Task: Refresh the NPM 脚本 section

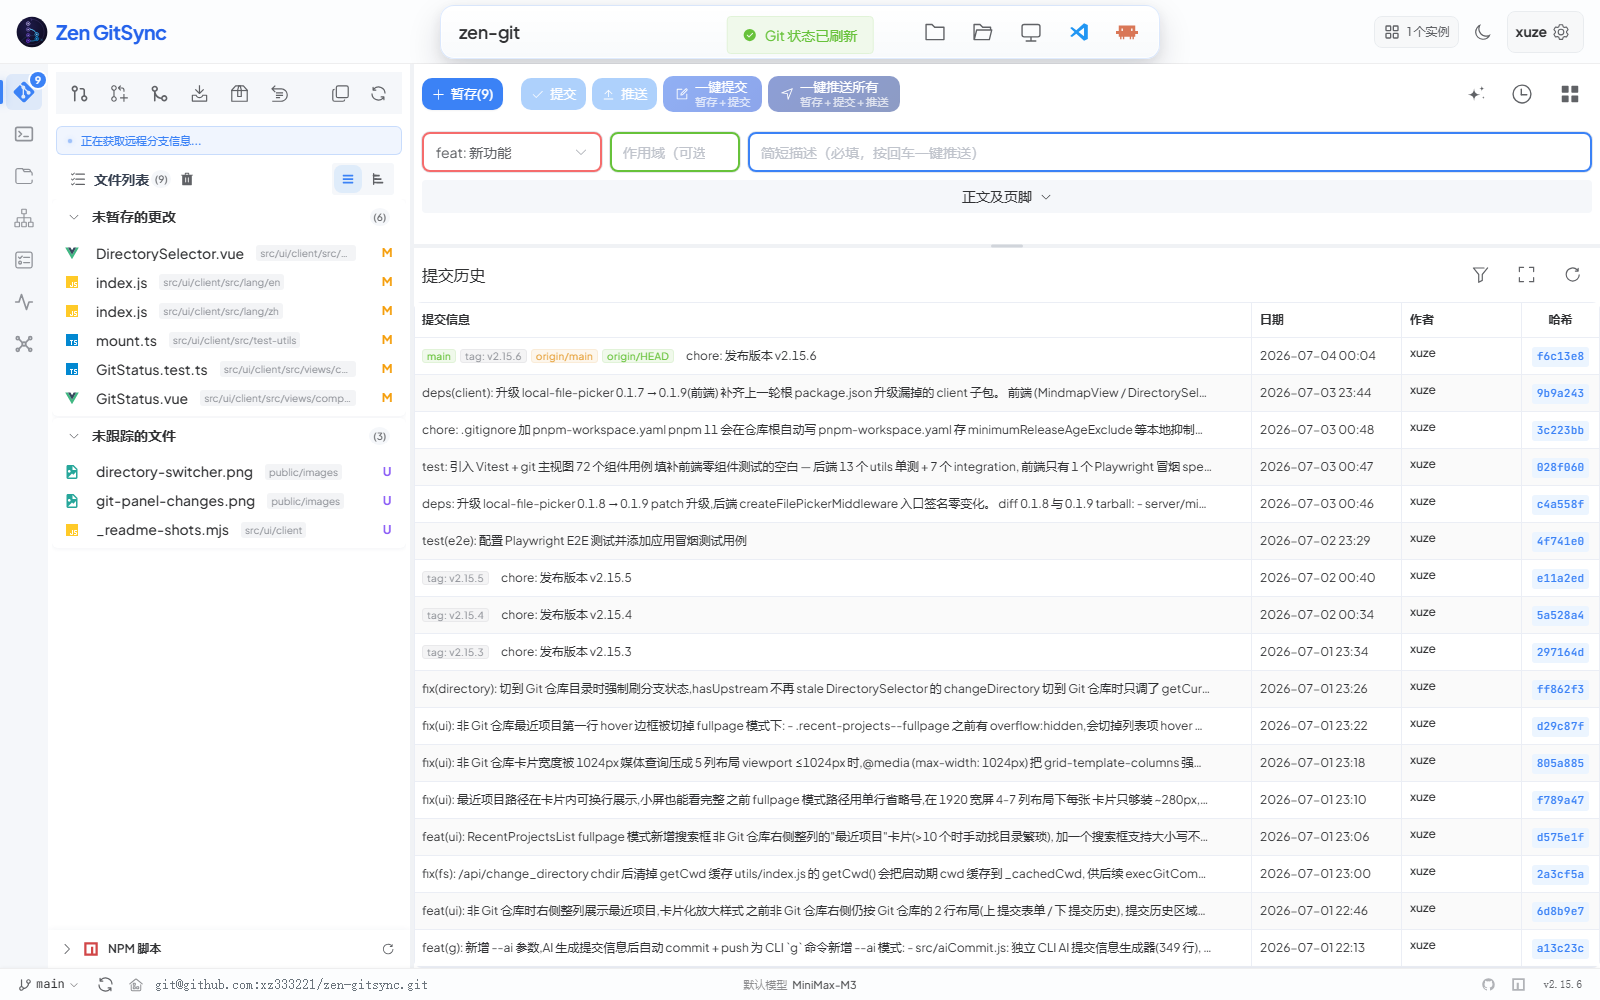Action: coord(388,949)
